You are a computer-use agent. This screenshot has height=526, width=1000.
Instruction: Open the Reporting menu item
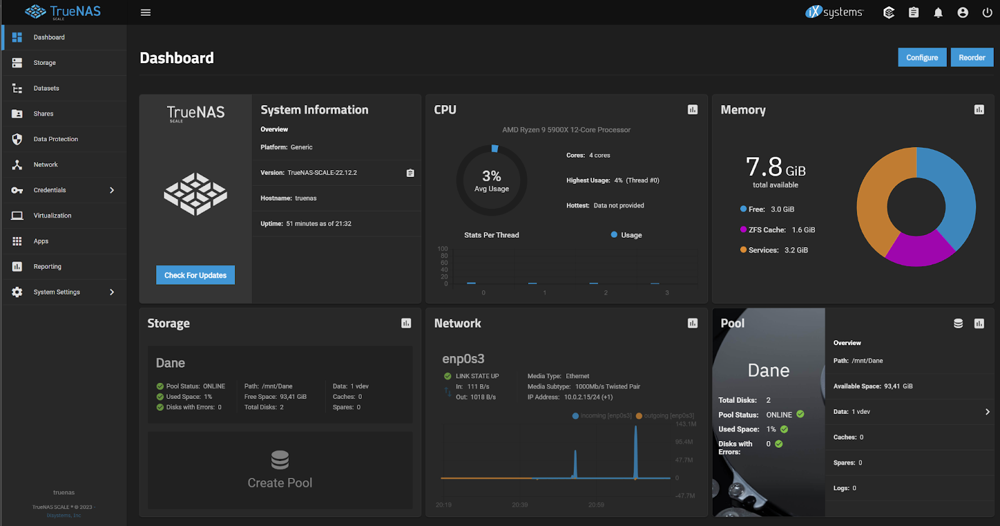64,267
